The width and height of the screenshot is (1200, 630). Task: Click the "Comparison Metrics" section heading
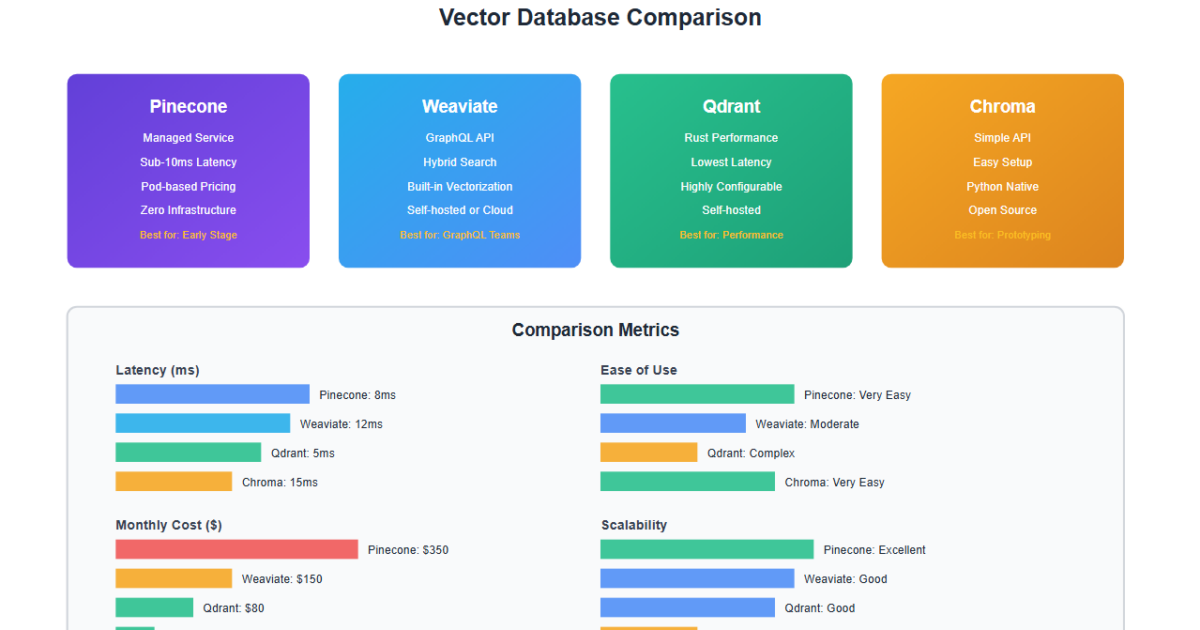point(595,330)
